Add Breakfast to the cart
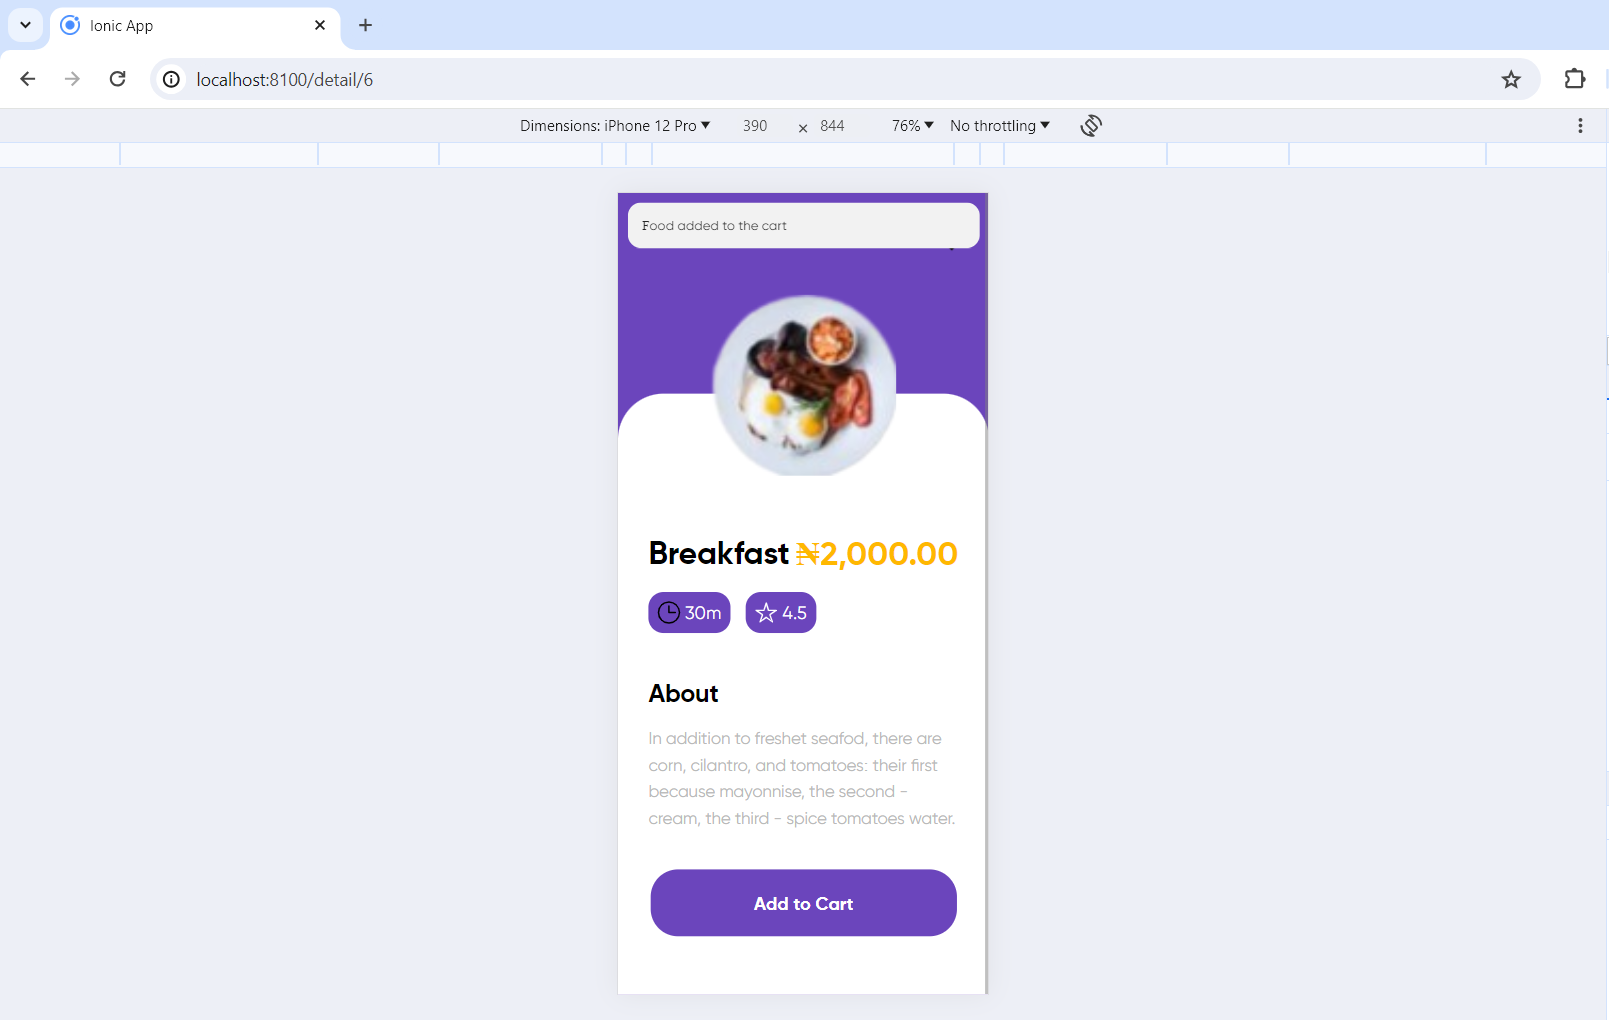The height and width of the screenshot is (1020, 1609). (x=803, y=903)
